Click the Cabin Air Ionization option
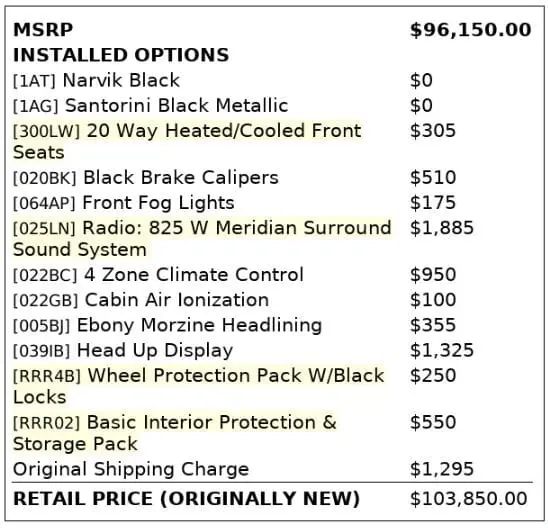The width and height of the screenshot is (548, 528). 141,300
